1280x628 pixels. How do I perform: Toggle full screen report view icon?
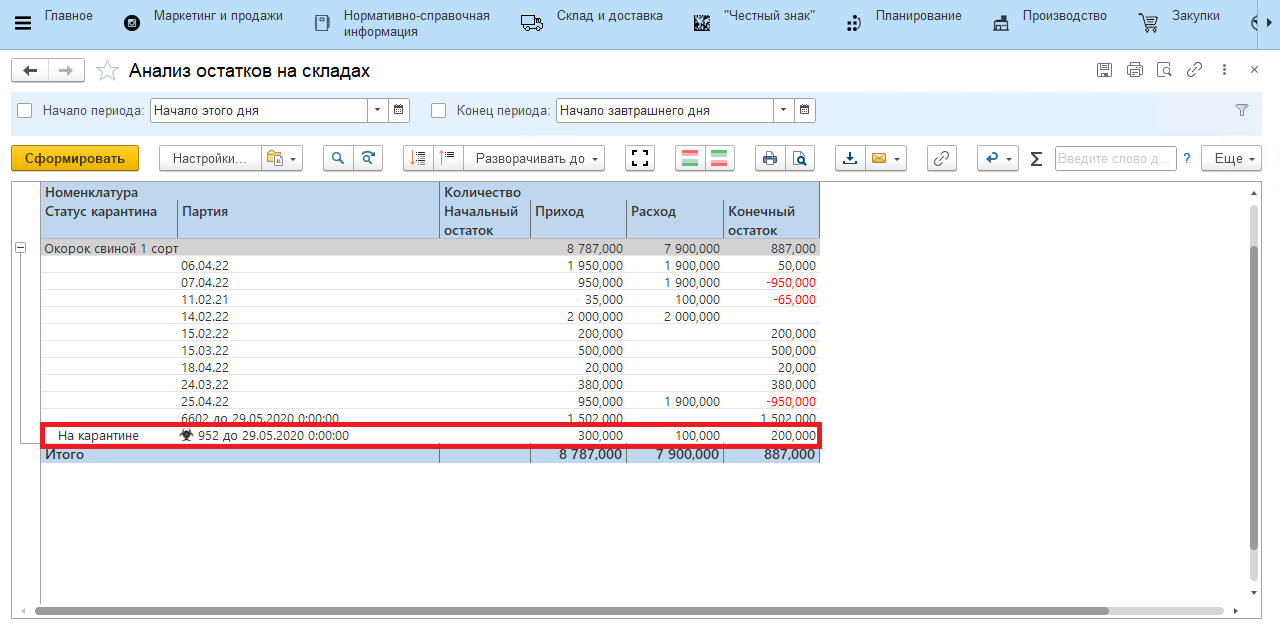click(640, 158)
